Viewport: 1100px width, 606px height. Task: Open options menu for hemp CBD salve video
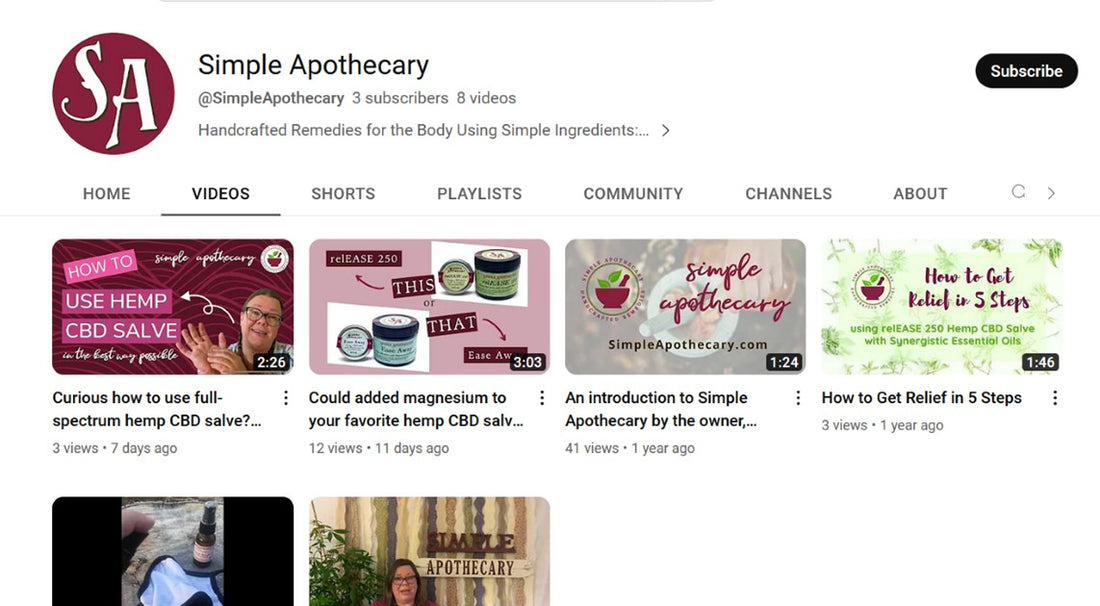click(x=286, y=398)
